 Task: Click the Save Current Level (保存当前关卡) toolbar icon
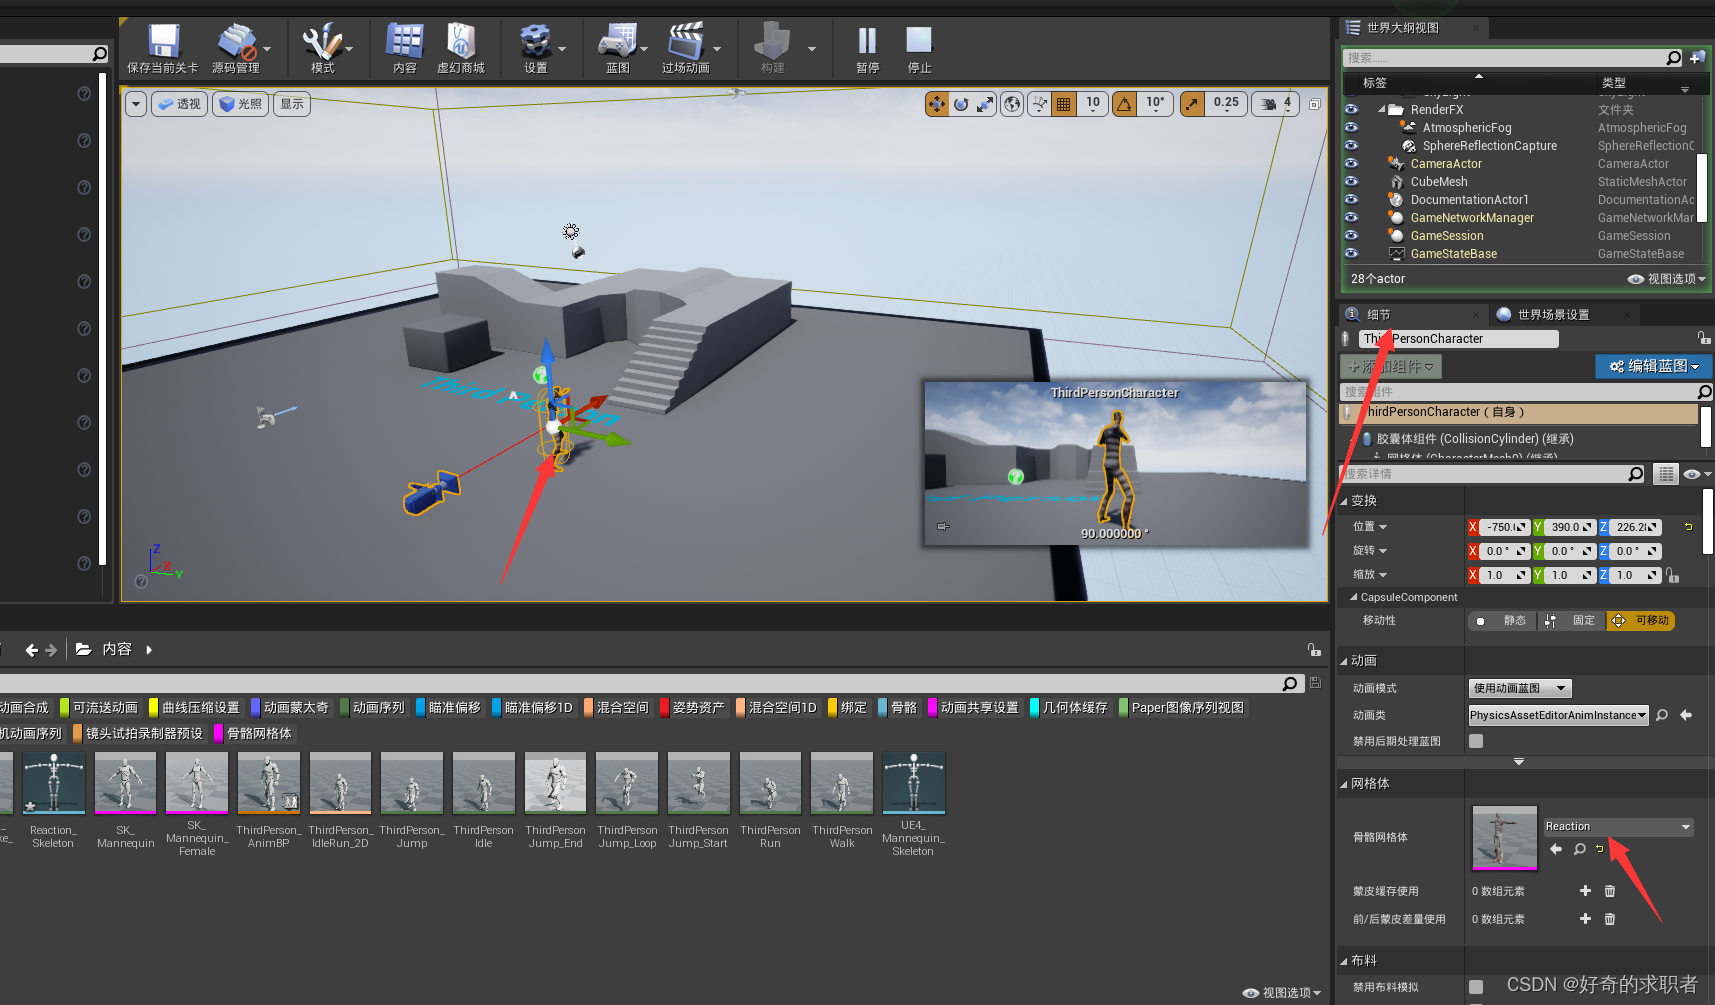coord(163,48)
